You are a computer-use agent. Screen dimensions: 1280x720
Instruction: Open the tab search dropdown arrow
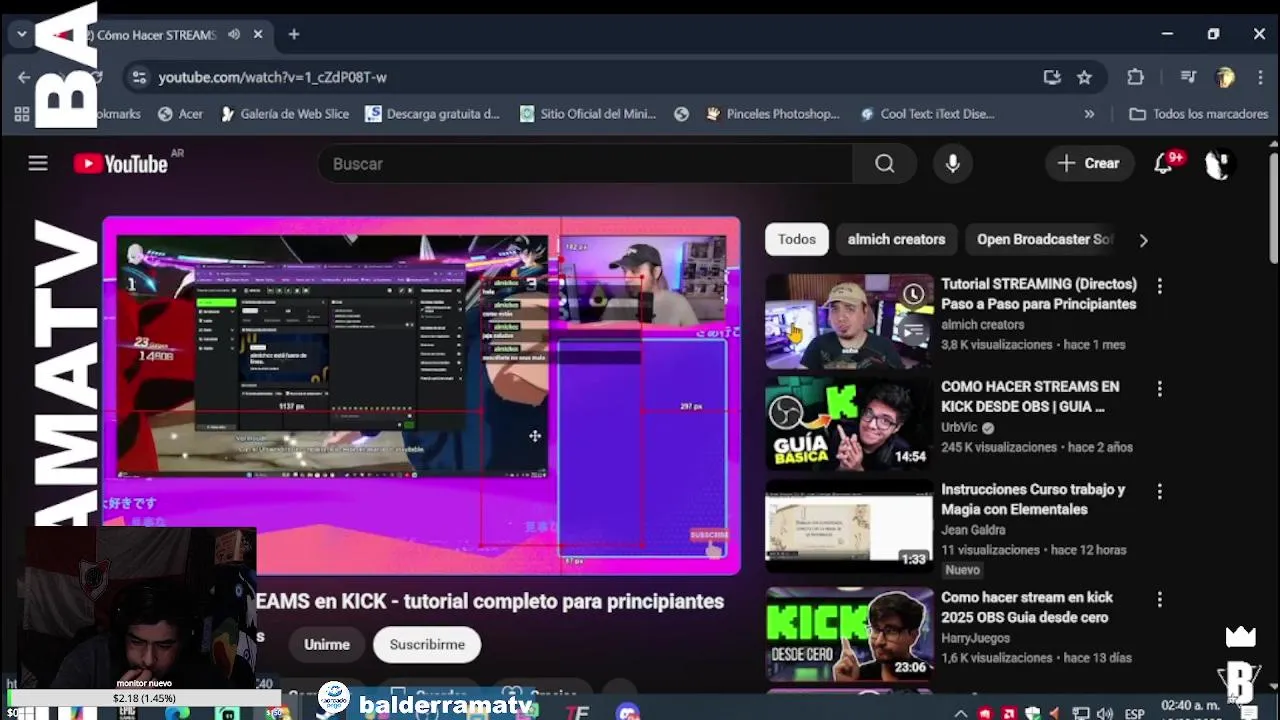tap(21, 34)
